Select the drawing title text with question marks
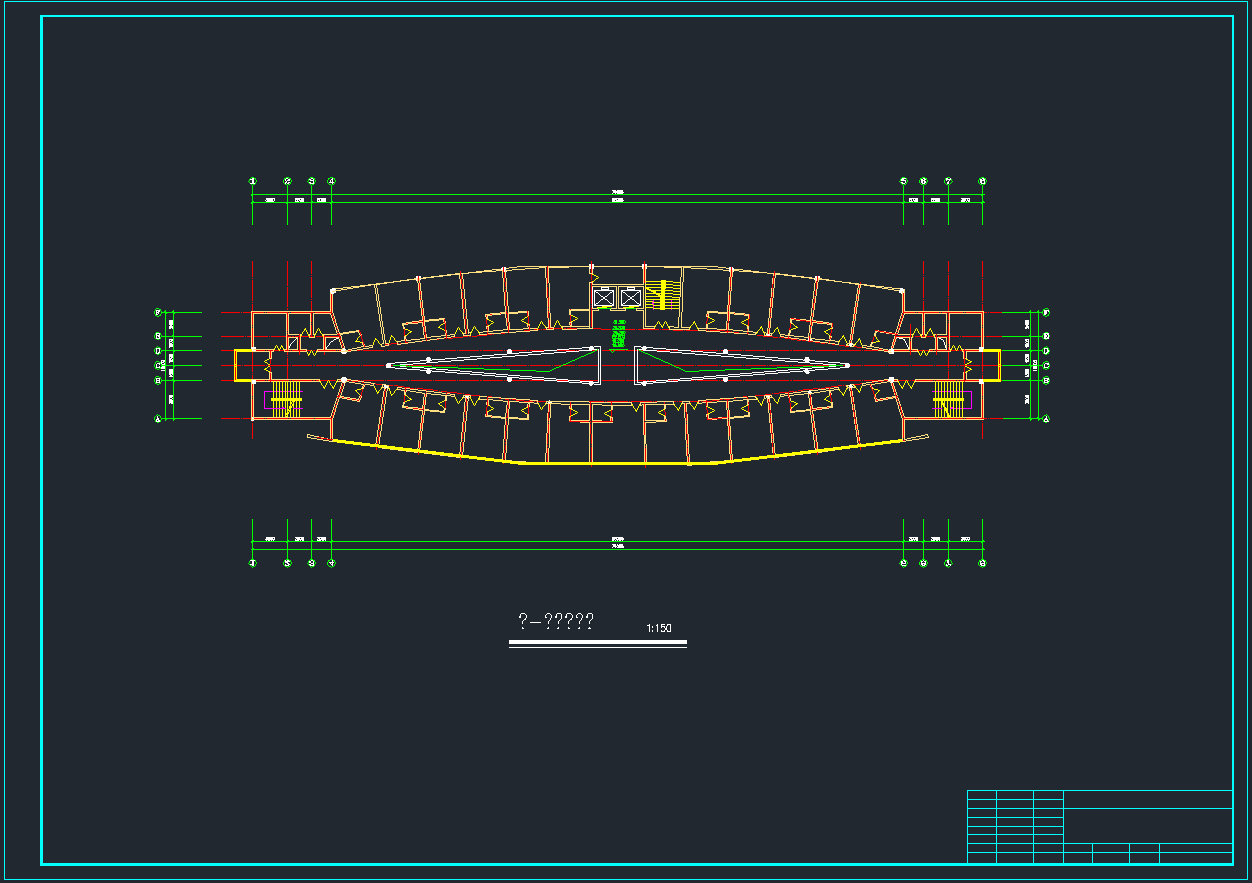Screen dimensions: 1252x883 [x=556, y=622]
